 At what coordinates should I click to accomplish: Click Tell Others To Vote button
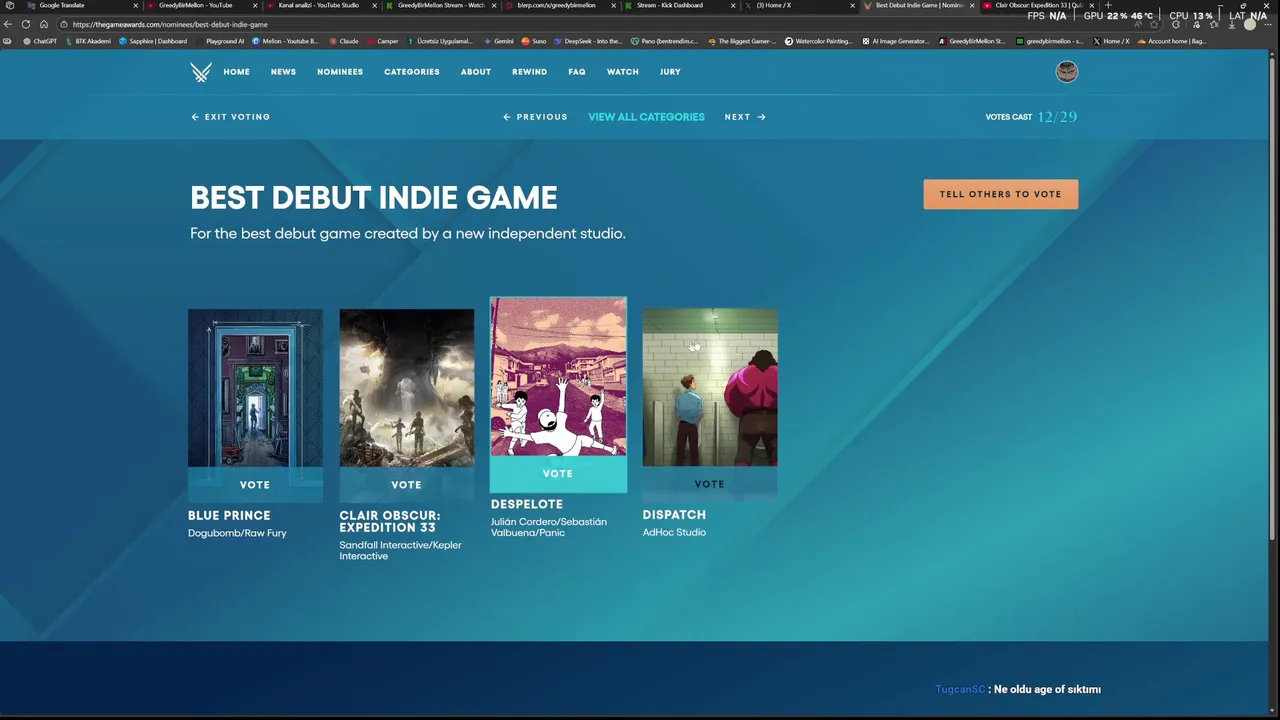1001,194
